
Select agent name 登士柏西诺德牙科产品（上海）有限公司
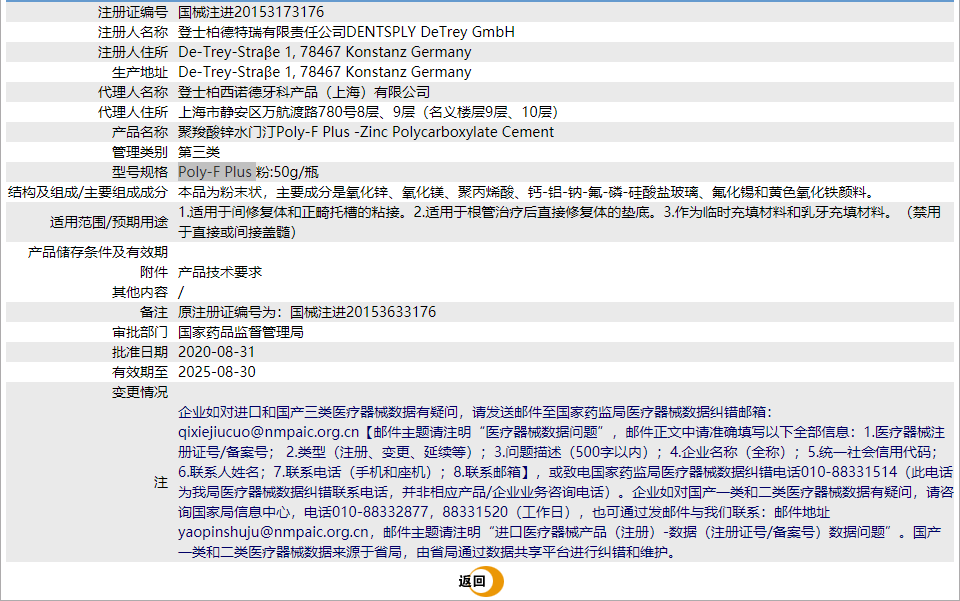(x=304, y=92)
